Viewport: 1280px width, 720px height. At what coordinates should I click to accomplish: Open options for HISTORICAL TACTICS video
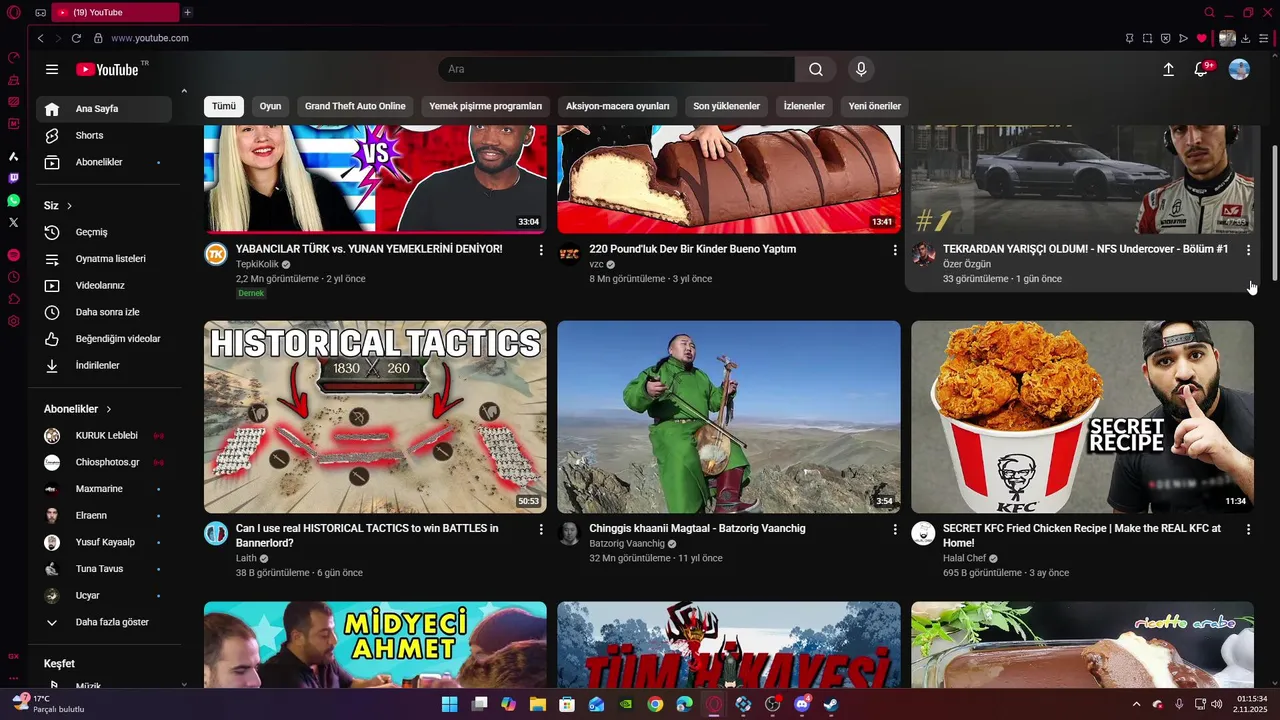click(541, 529)
